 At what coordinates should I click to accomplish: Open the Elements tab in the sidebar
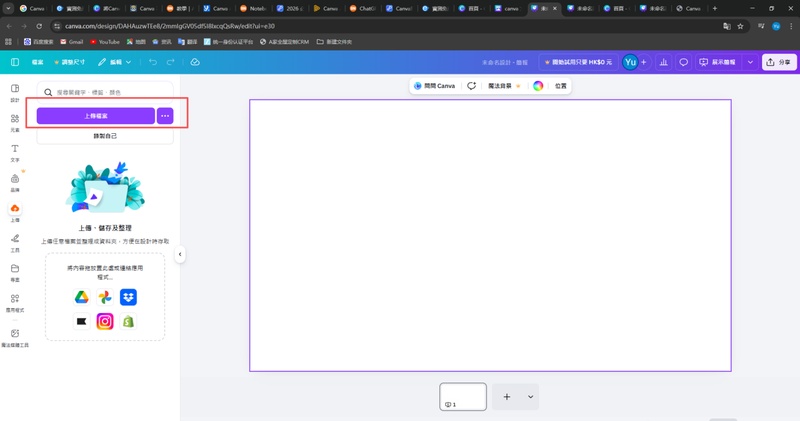[15, 123]
